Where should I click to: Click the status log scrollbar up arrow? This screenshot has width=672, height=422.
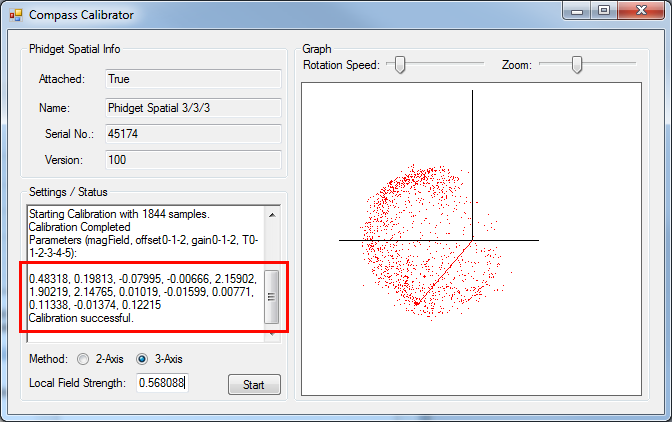click(x=272, y=215)
